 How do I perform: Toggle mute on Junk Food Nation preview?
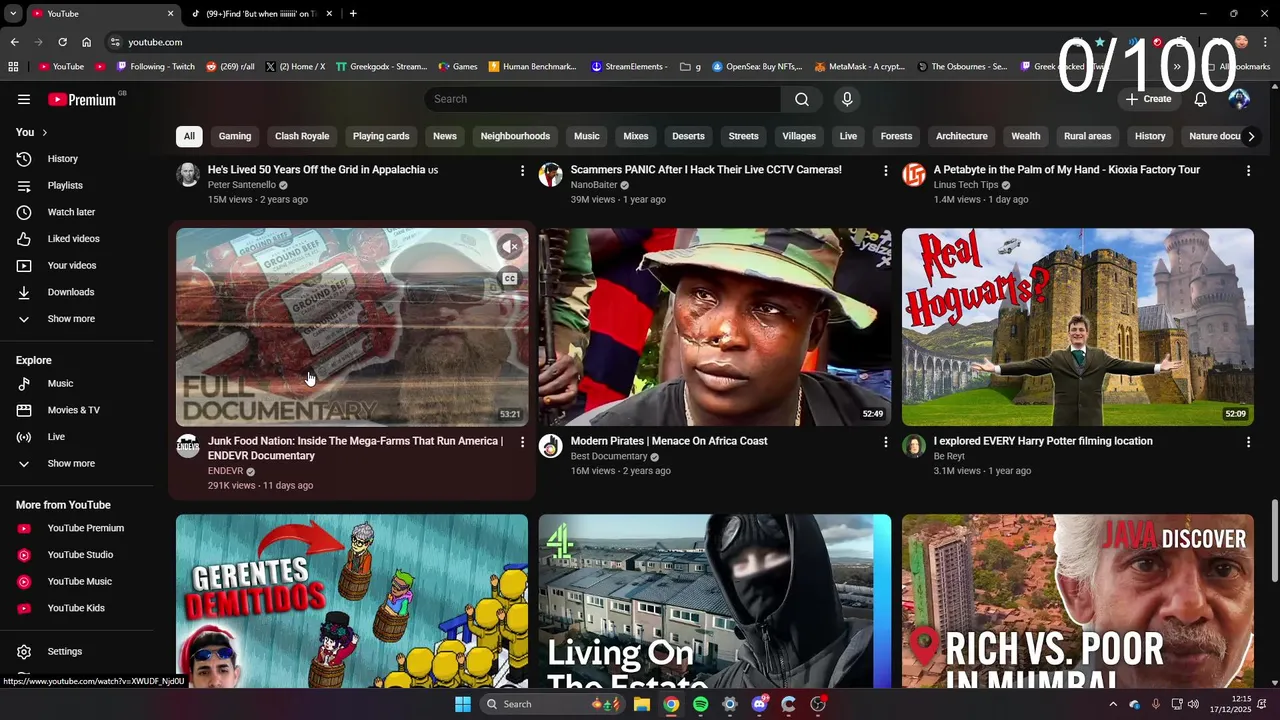510,246
